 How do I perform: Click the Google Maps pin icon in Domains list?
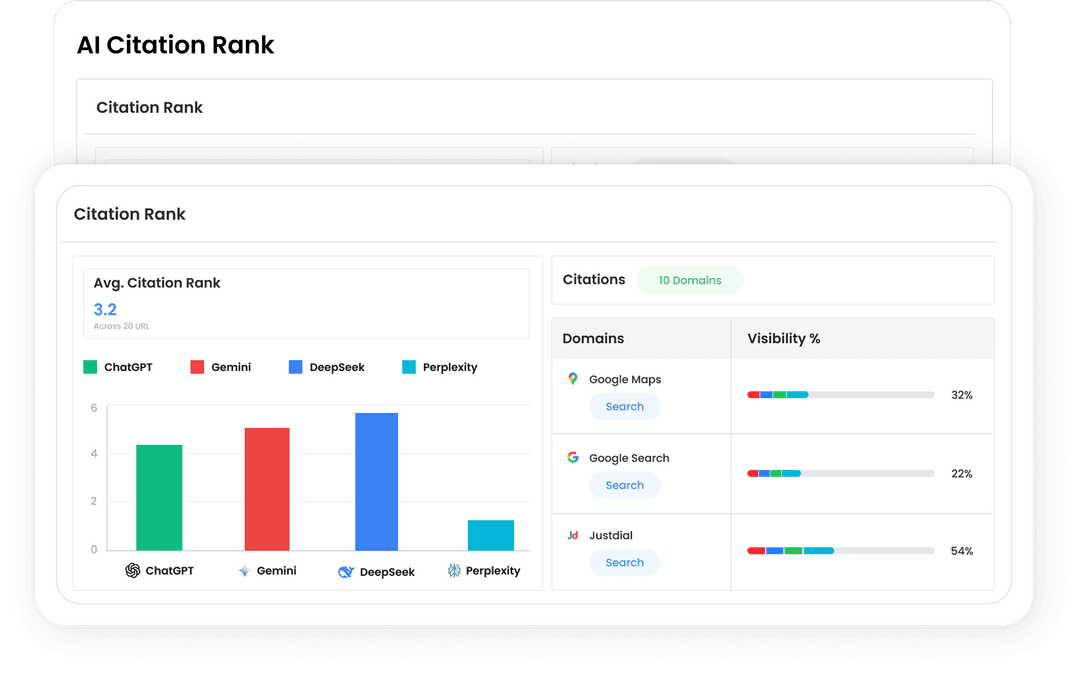coord(573,379)
